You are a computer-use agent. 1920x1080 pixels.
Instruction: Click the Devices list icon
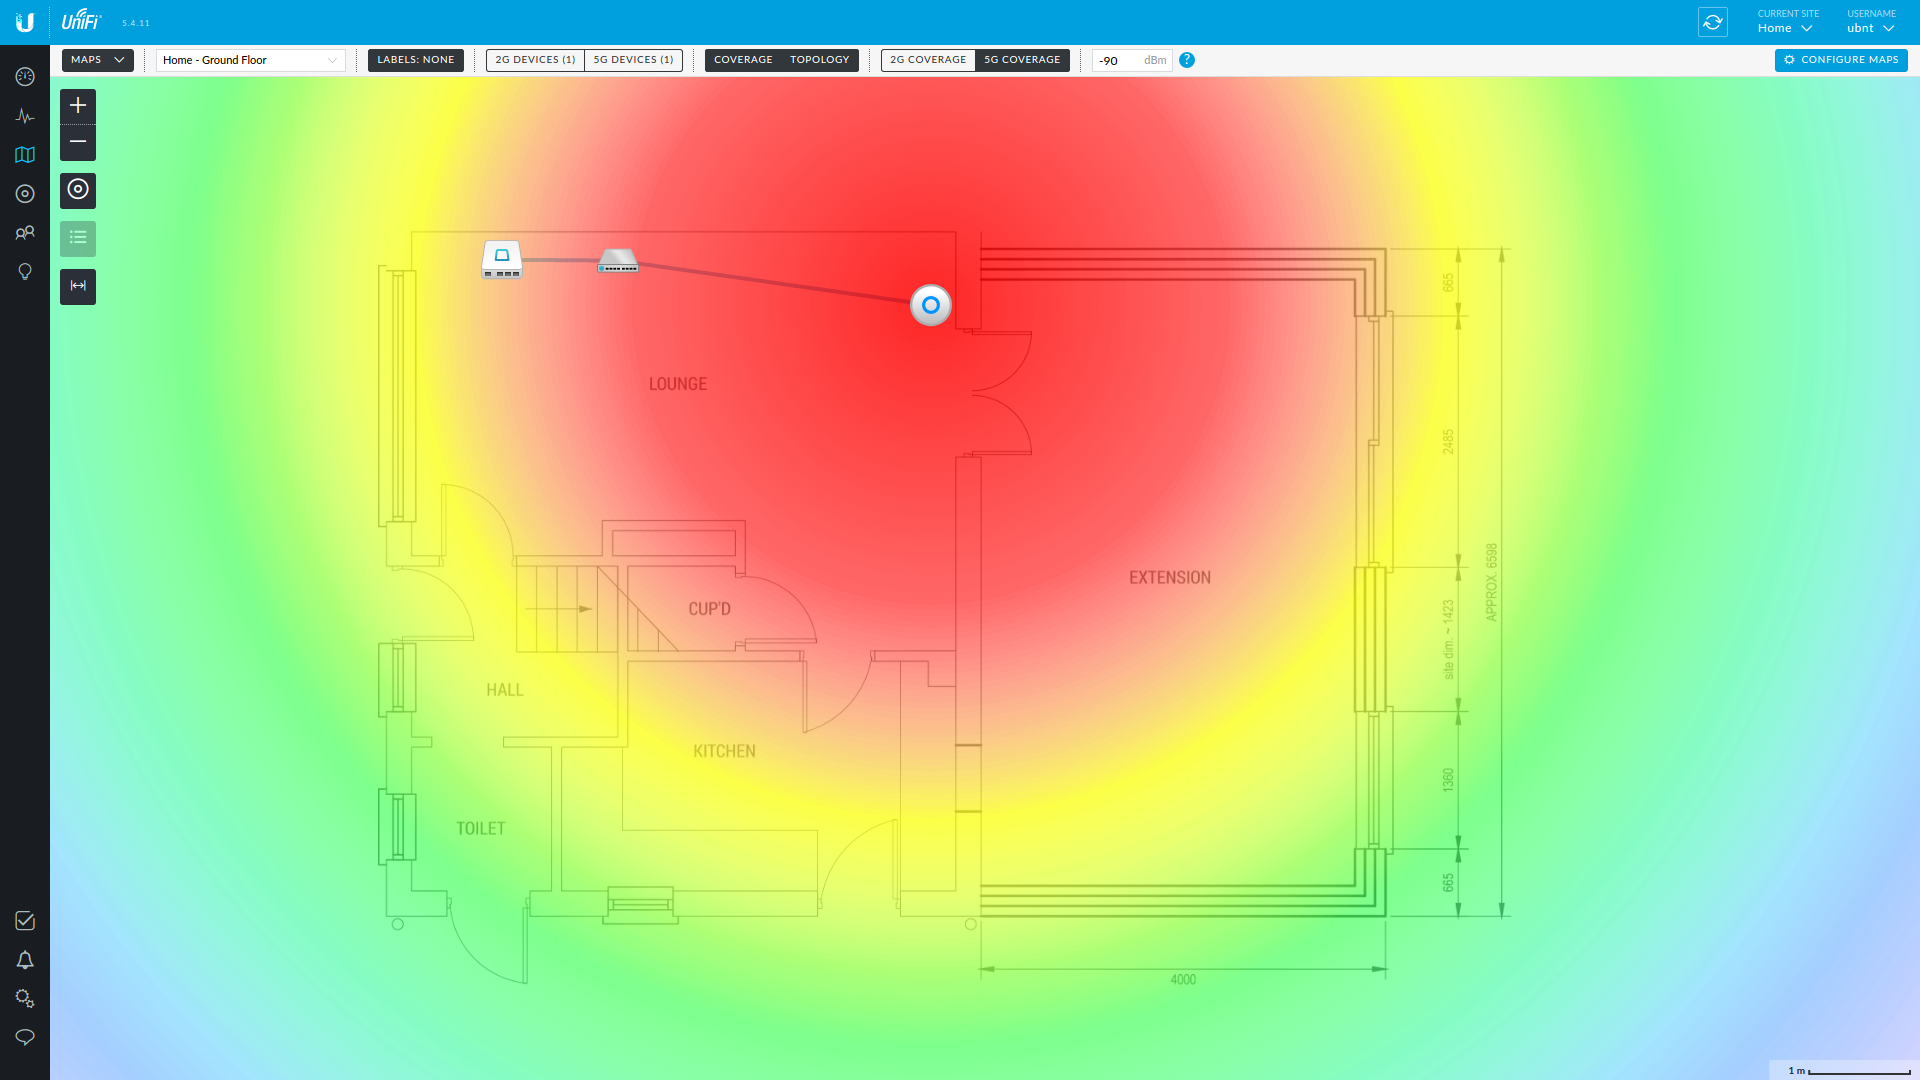78,237
